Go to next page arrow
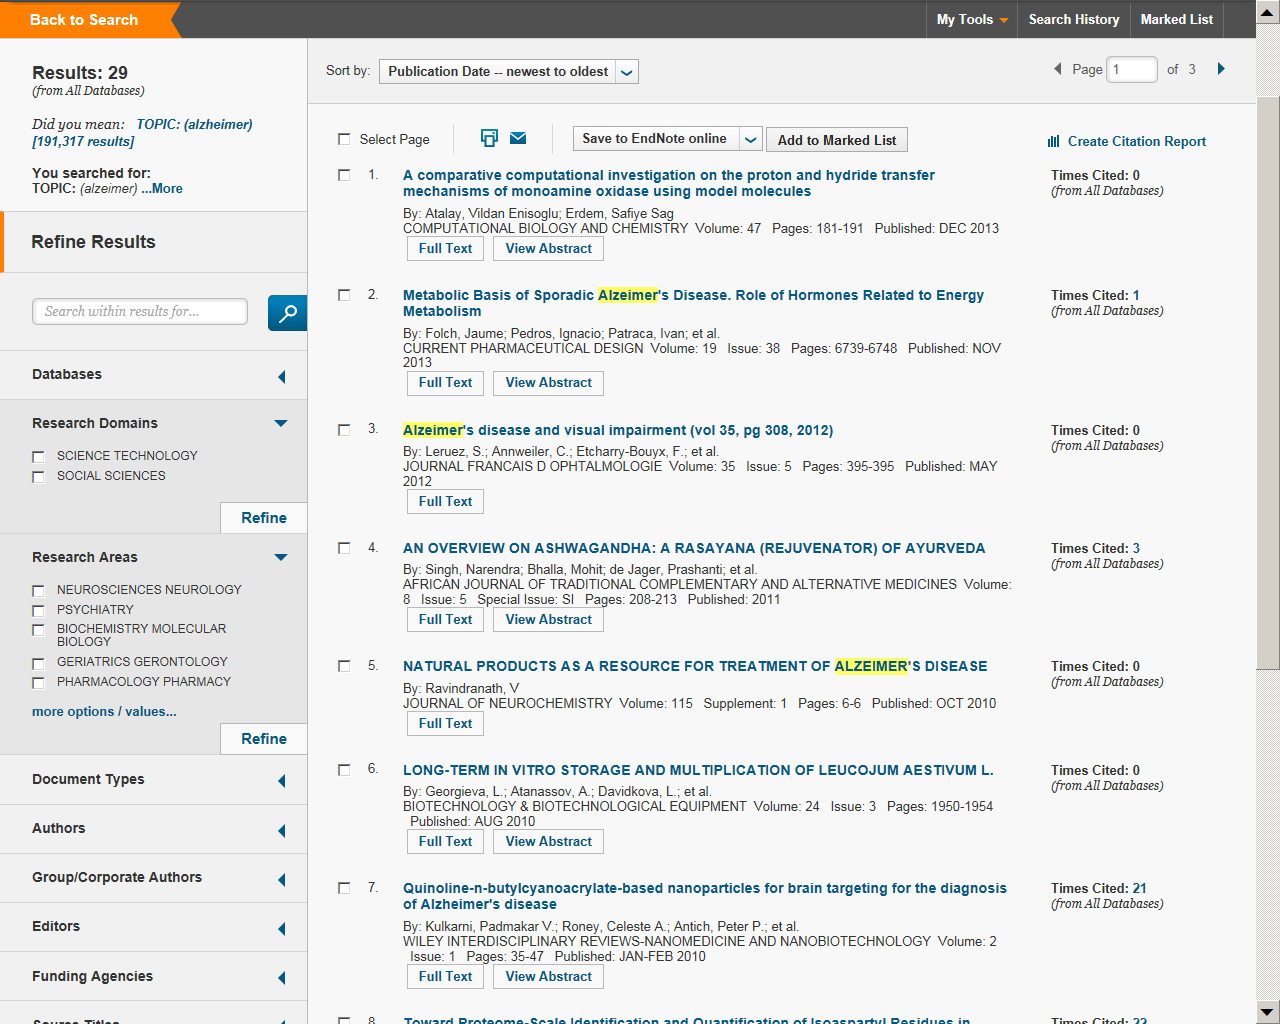This screenshot has height=1024, width=1280. click(1221, 69)
